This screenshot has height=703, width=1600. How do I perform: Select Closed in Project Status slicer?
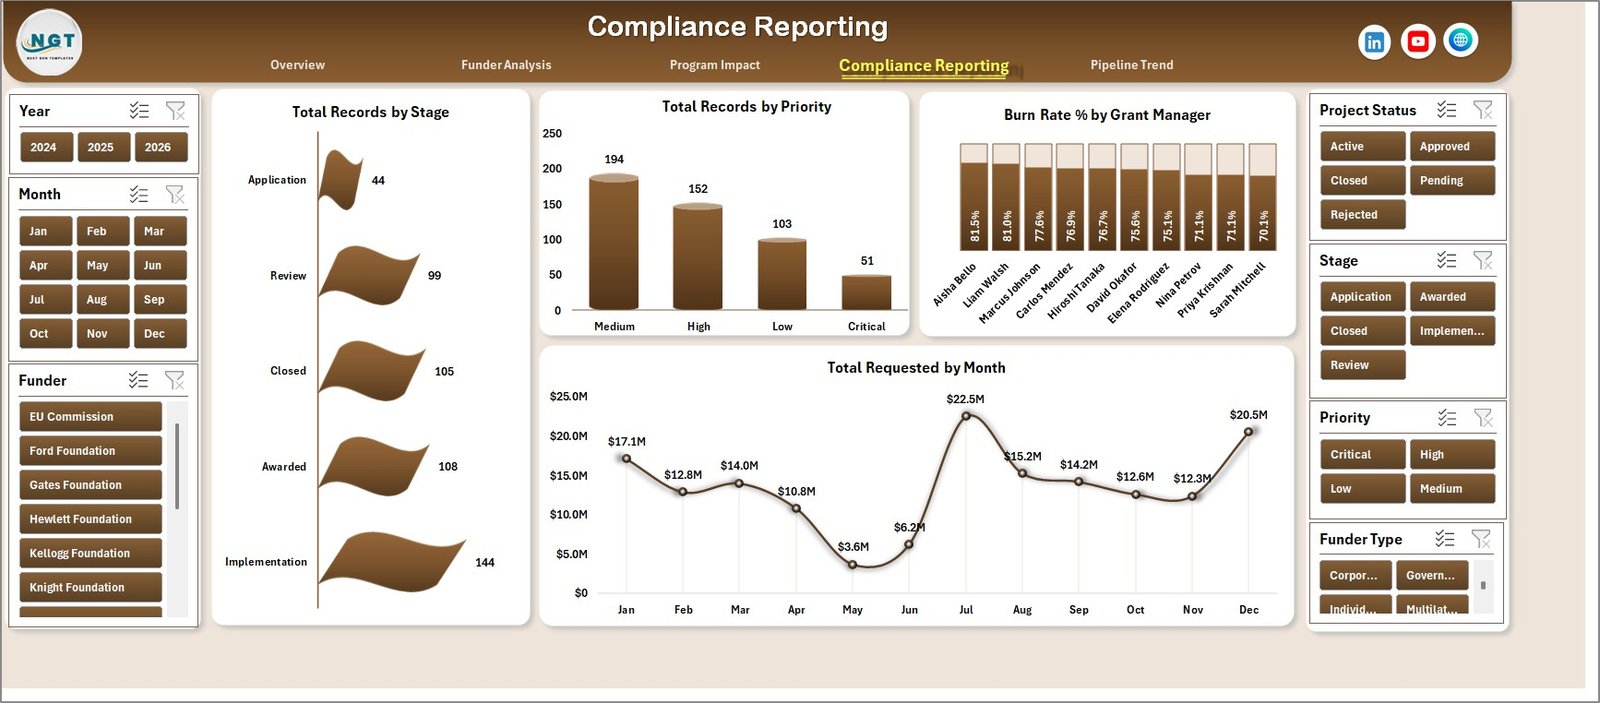(x=1362, y=180)
